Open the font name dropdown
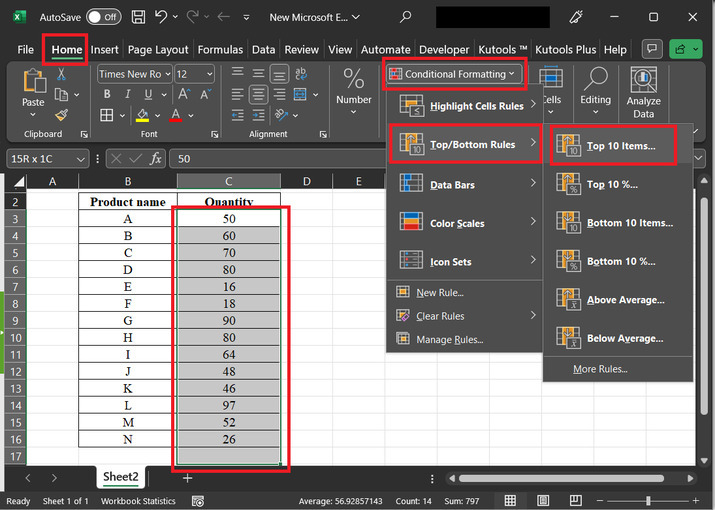Screen dimensions: 715x510 tap(133, 74)
